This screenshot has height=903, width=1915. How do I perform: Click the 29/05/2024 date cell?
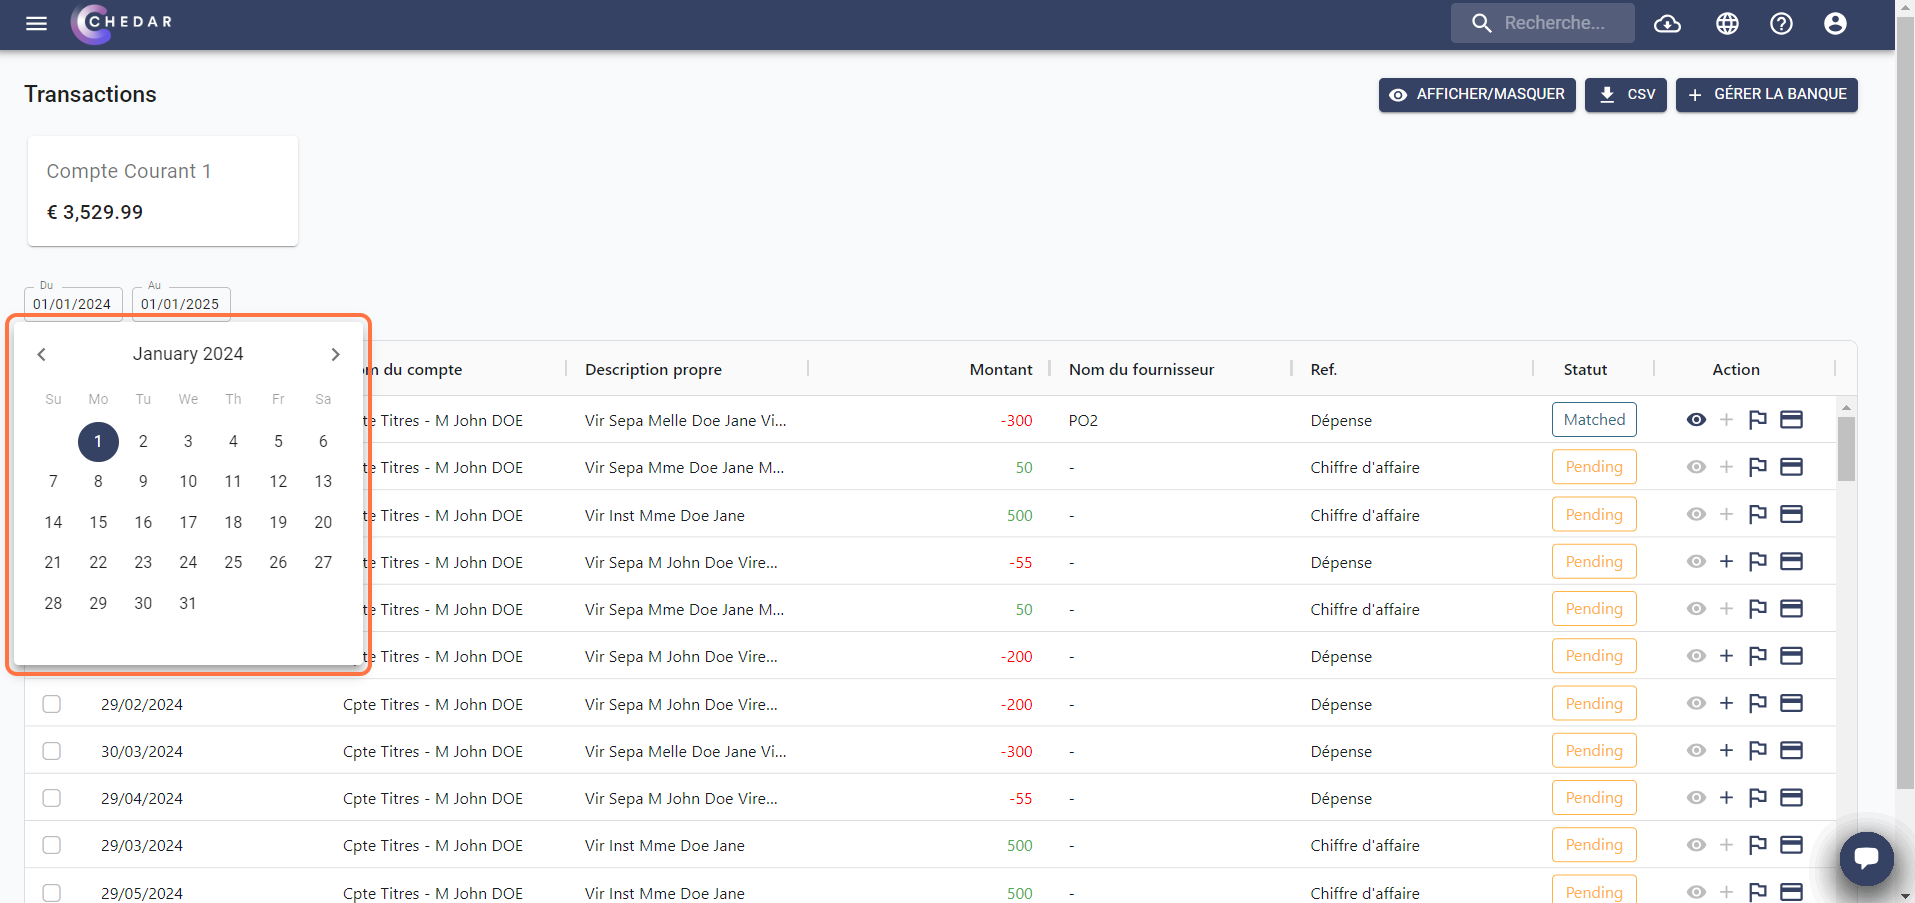[142, 893]
